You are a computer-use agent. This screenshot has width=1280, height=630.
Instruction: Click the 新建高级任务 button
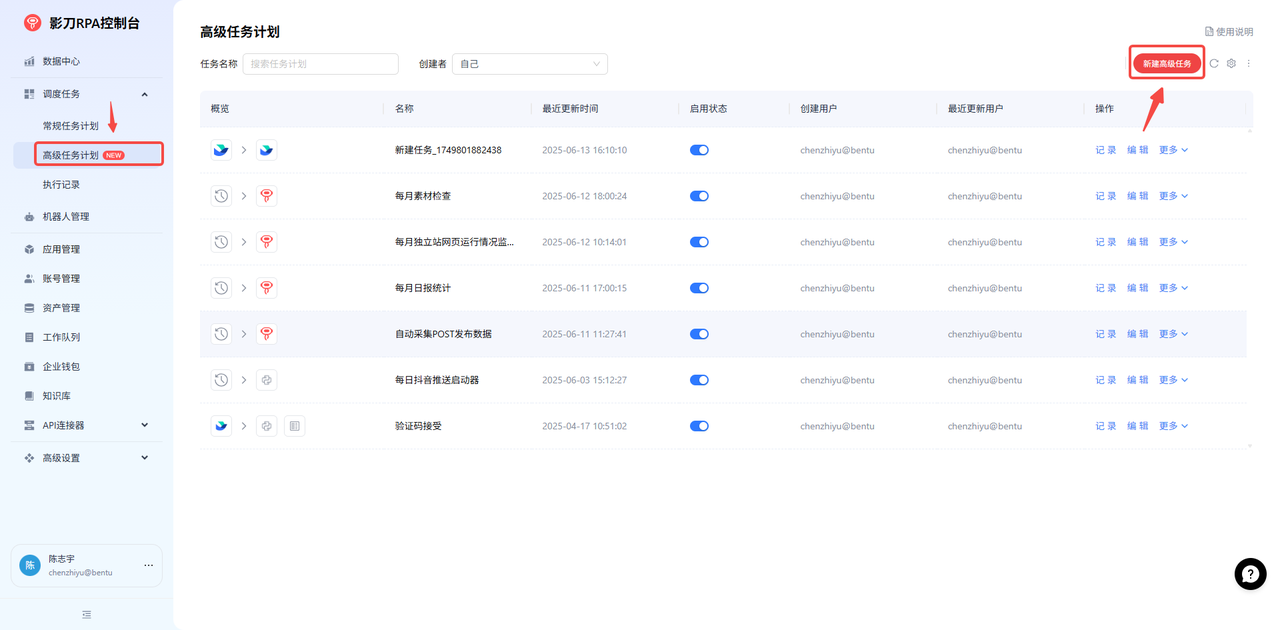pyautogui.click(x=1167, y=64)
